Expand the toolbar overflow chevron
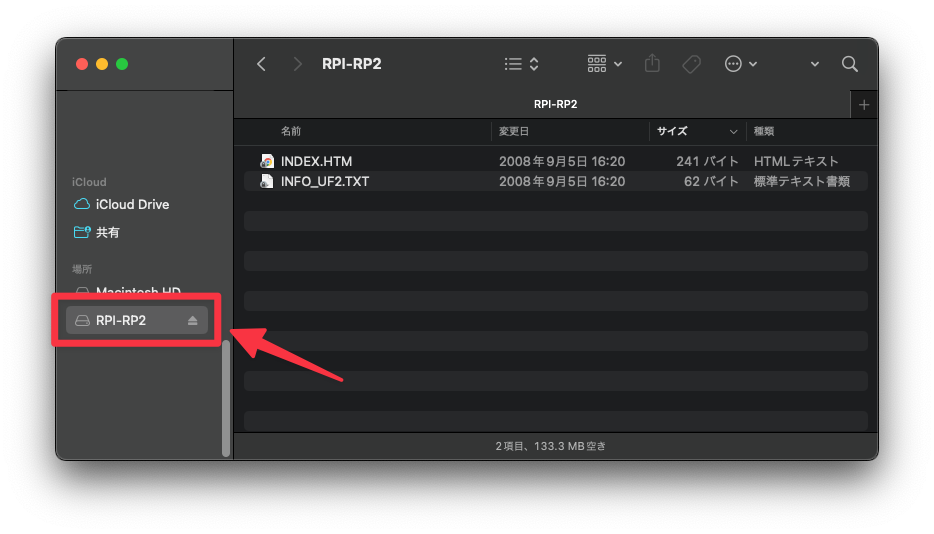Screen dimensions: 934x534 (814, 64)
